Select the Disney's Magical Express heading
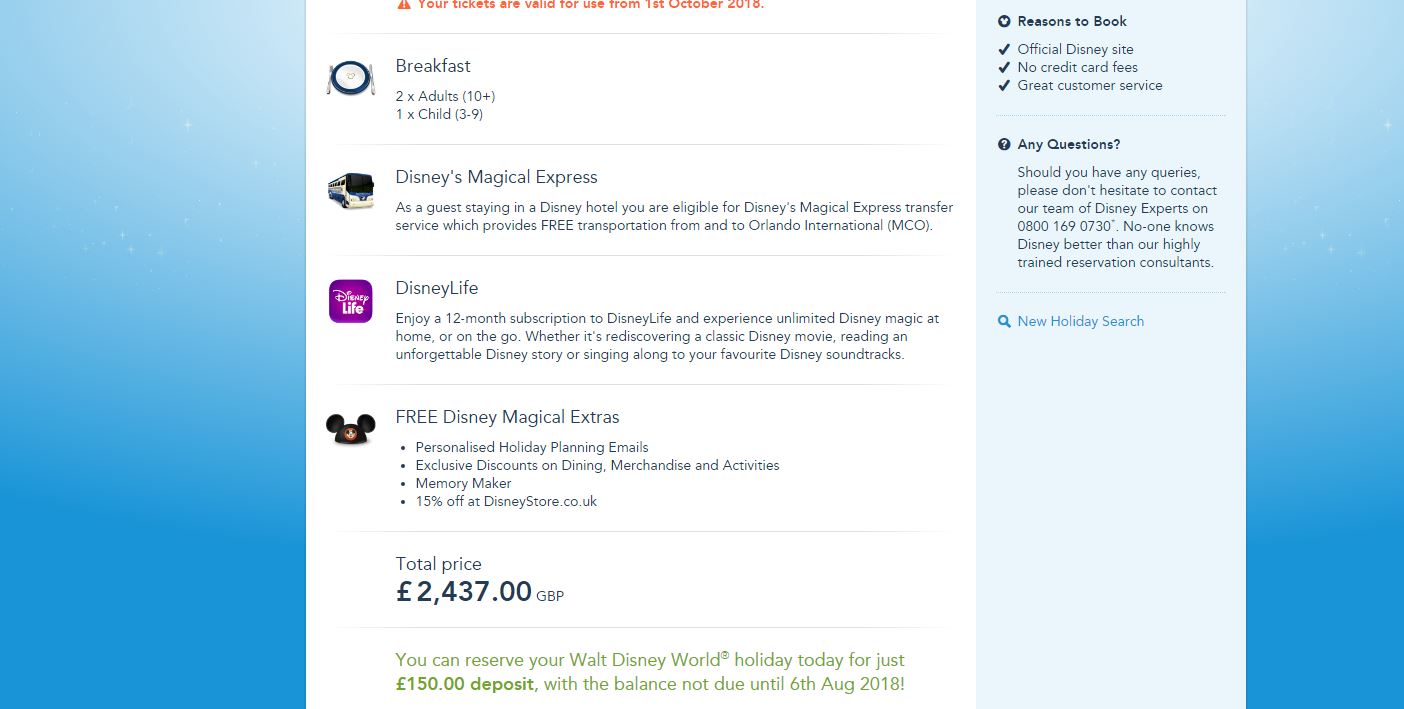The image size is (1404, 709). click(496, 177)
